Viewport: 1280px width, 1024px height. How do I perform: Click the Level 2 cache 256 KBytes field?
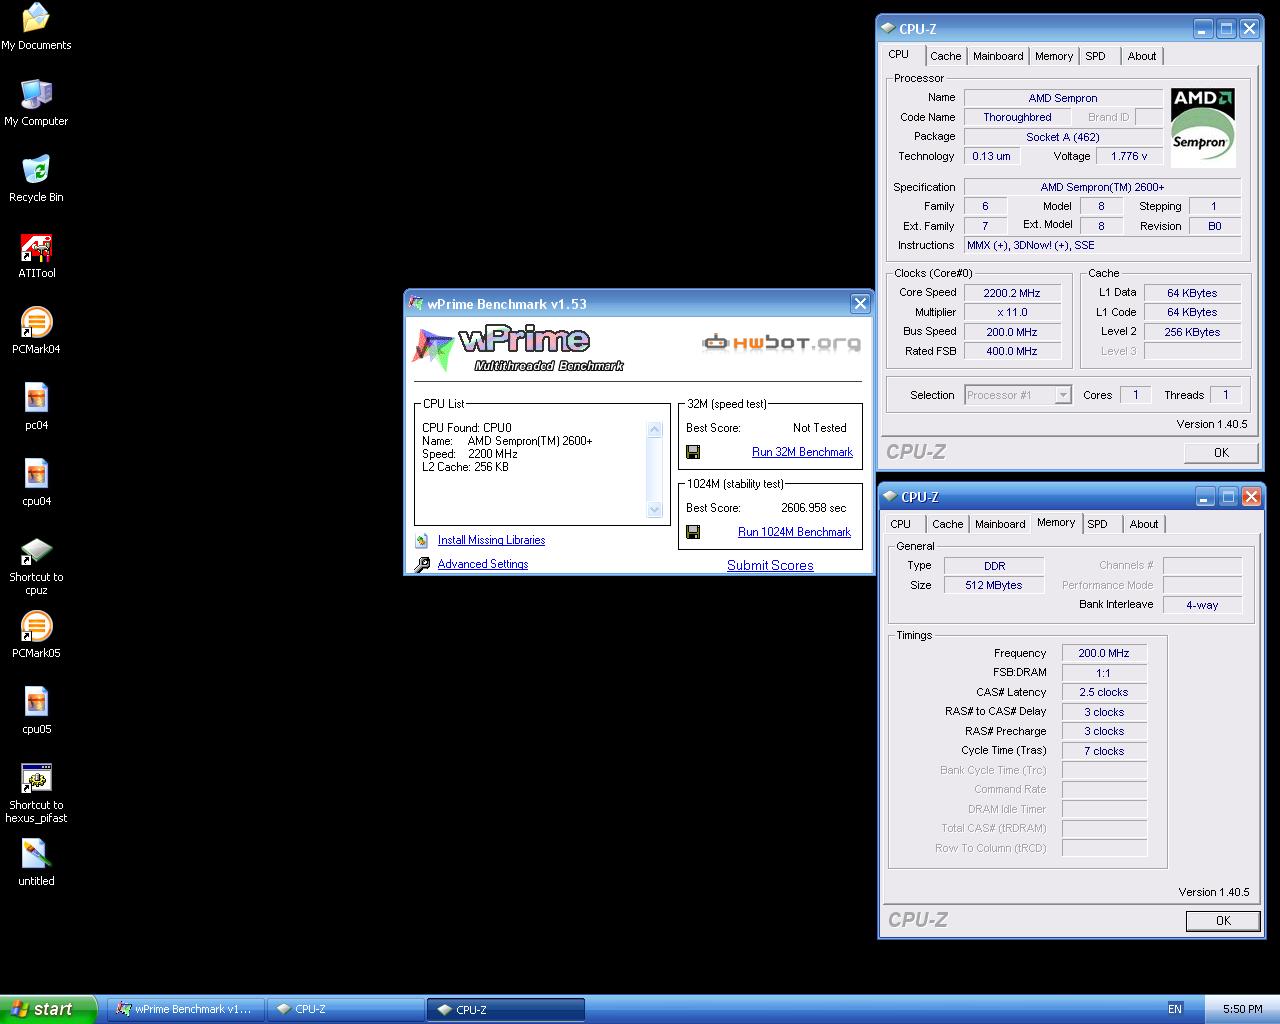coord(1192,332)
